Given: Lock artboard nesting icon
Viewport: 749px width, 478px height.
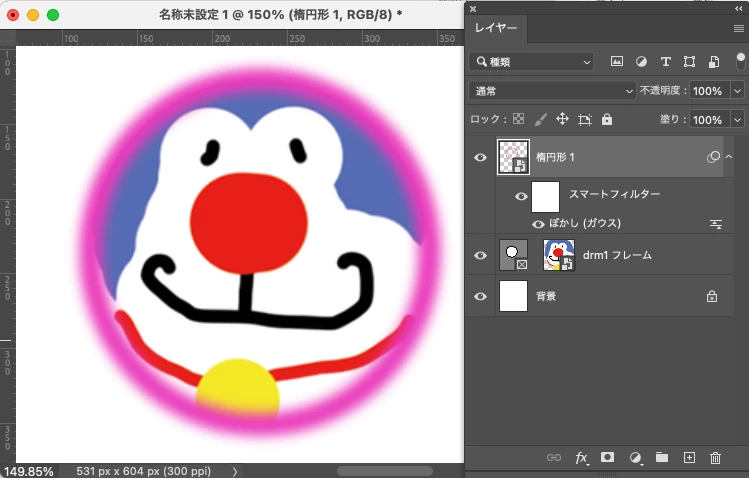Looking at the screenshot, I should (x=585, y=119).
